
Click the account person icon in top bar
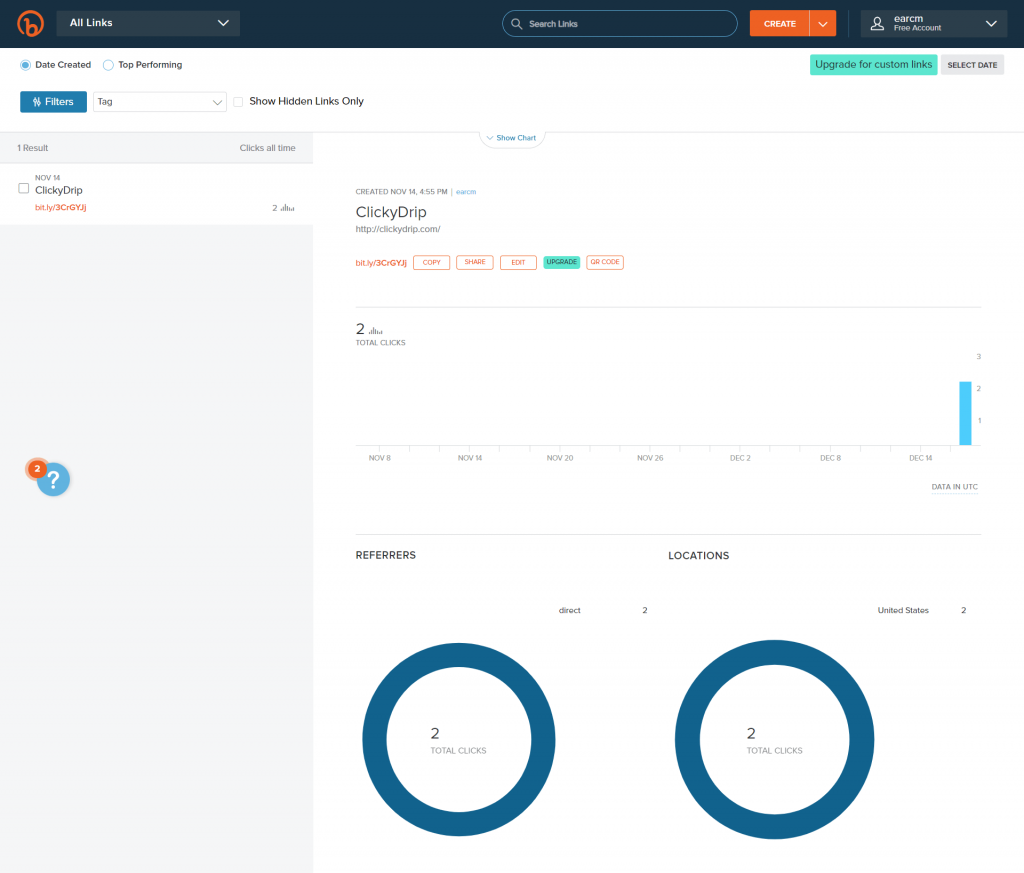click(x=876, y=23)
